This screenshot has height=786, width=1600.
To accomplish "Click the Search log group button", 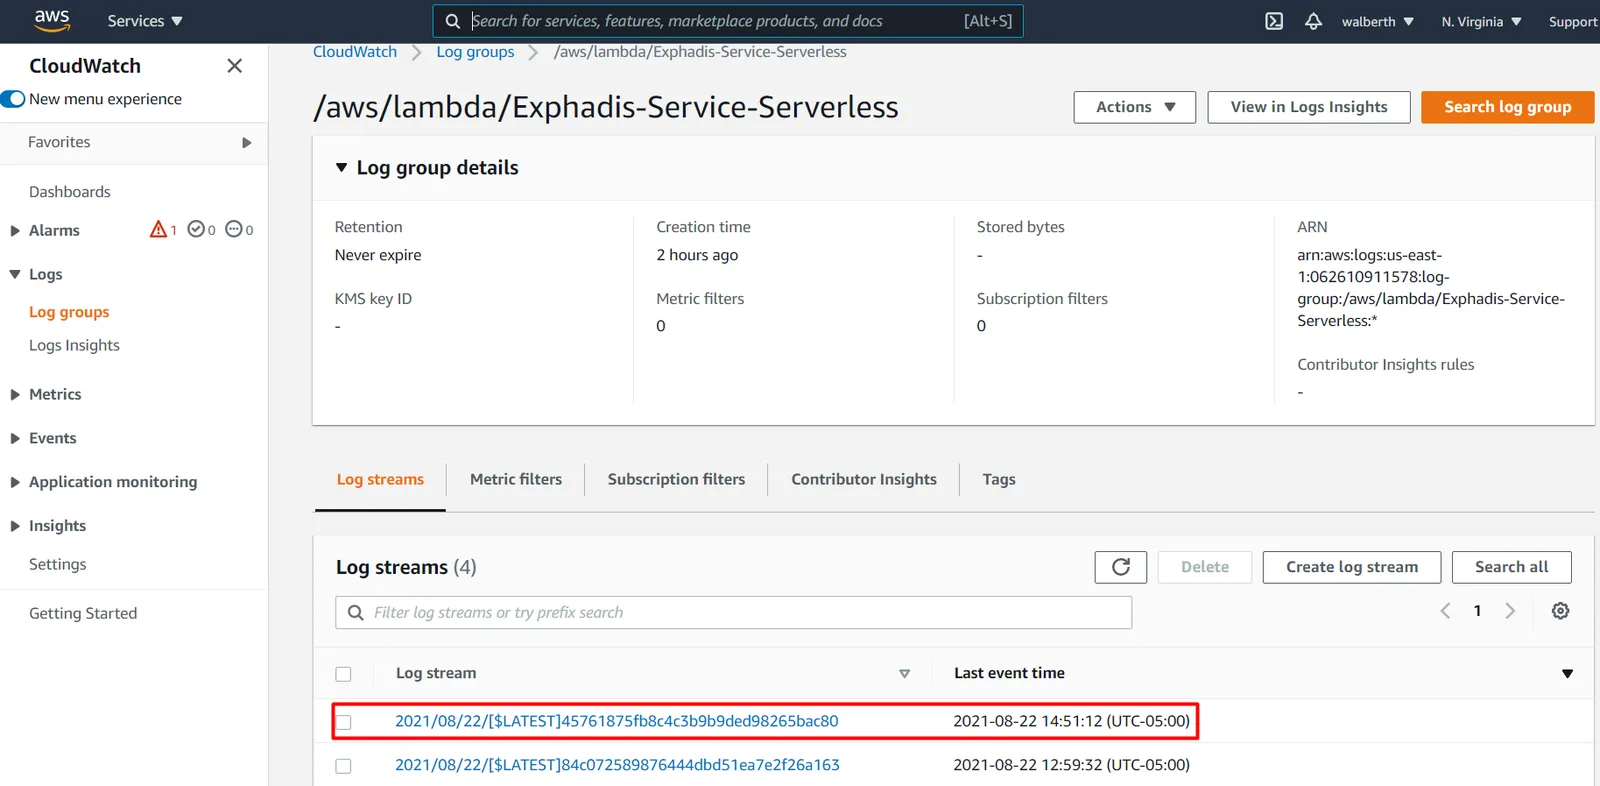I will pyautogui.click(x=1508, y=107).
